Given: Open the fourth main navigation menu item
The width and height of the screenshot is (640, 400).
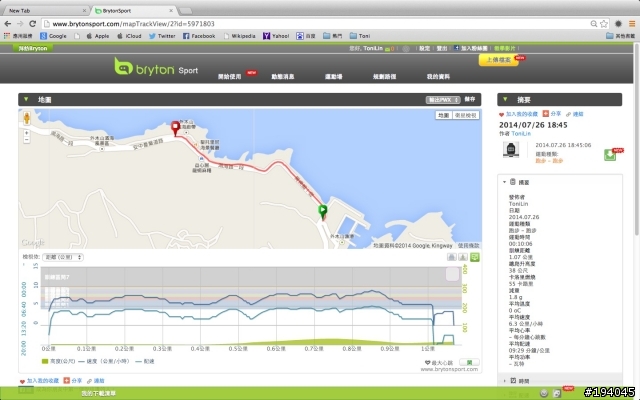Looking at the screenshot, I should [x=384, y=76].
